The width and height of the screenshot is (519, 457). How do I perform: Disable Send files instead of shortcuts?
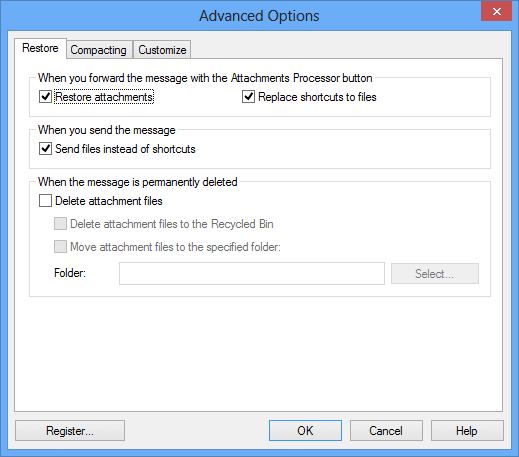click(45, 149)
